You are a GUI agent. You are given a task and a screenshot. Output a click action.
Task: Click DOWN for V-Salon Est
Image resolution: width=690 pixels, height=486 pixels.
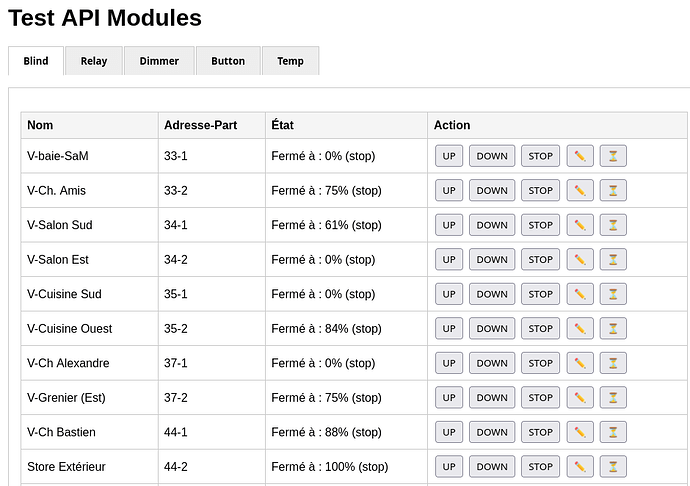click(x=492, y=260)
